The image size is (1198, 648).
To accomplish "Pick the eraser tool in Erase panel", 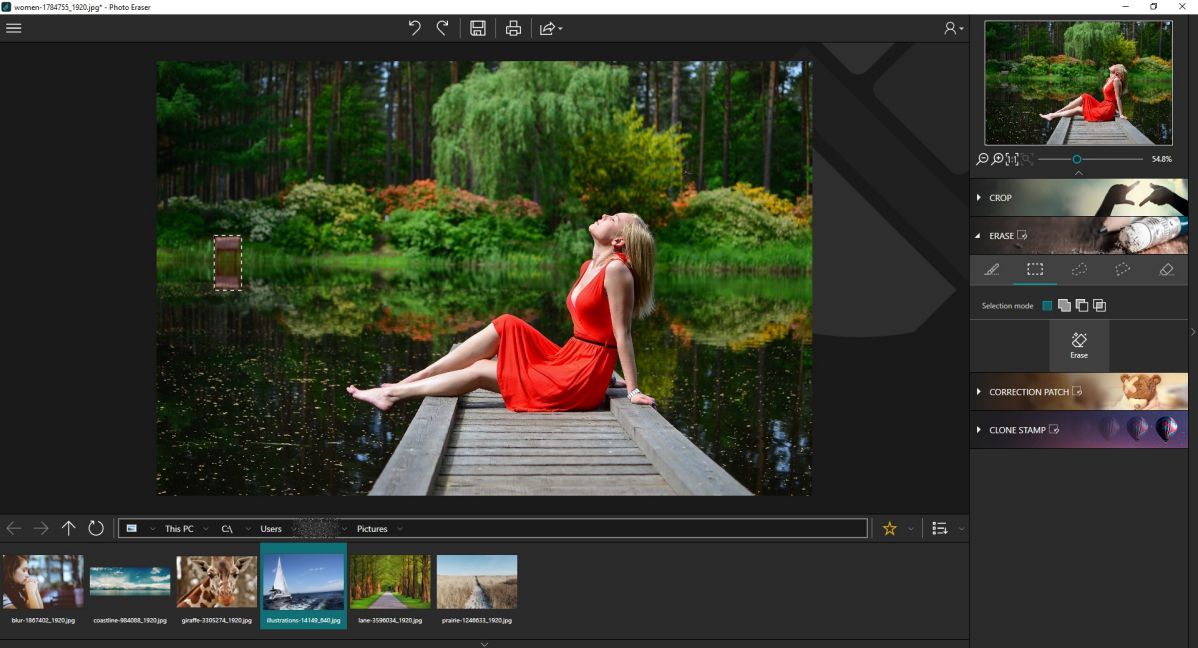I will 1165,270.
